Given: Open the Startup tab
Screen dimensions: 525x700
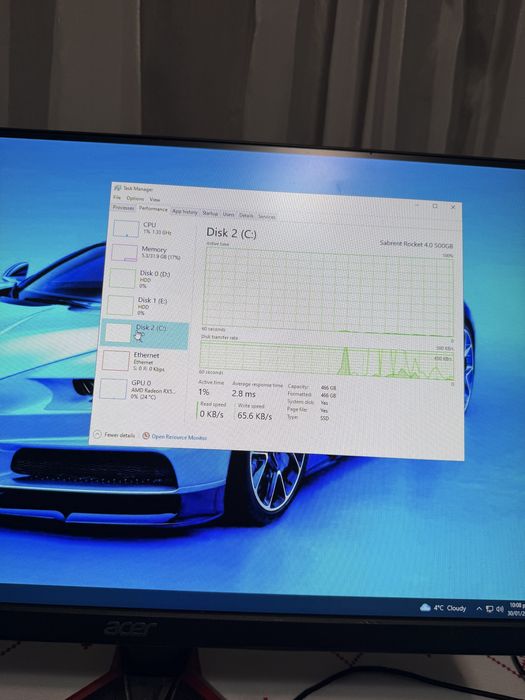Looking at the screenshot, I should click(210, 213).
